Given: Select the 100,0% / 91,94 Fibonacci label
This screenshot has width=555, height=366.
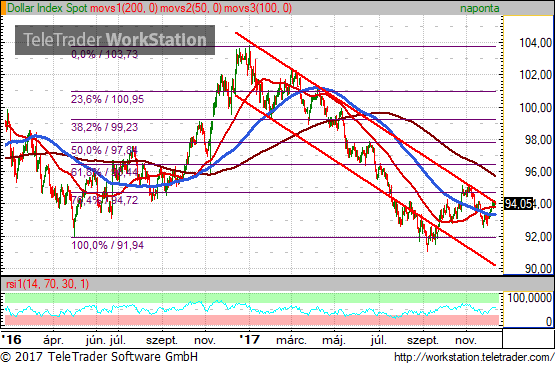Looking at the screenshot, I should [x=108, y=245].
